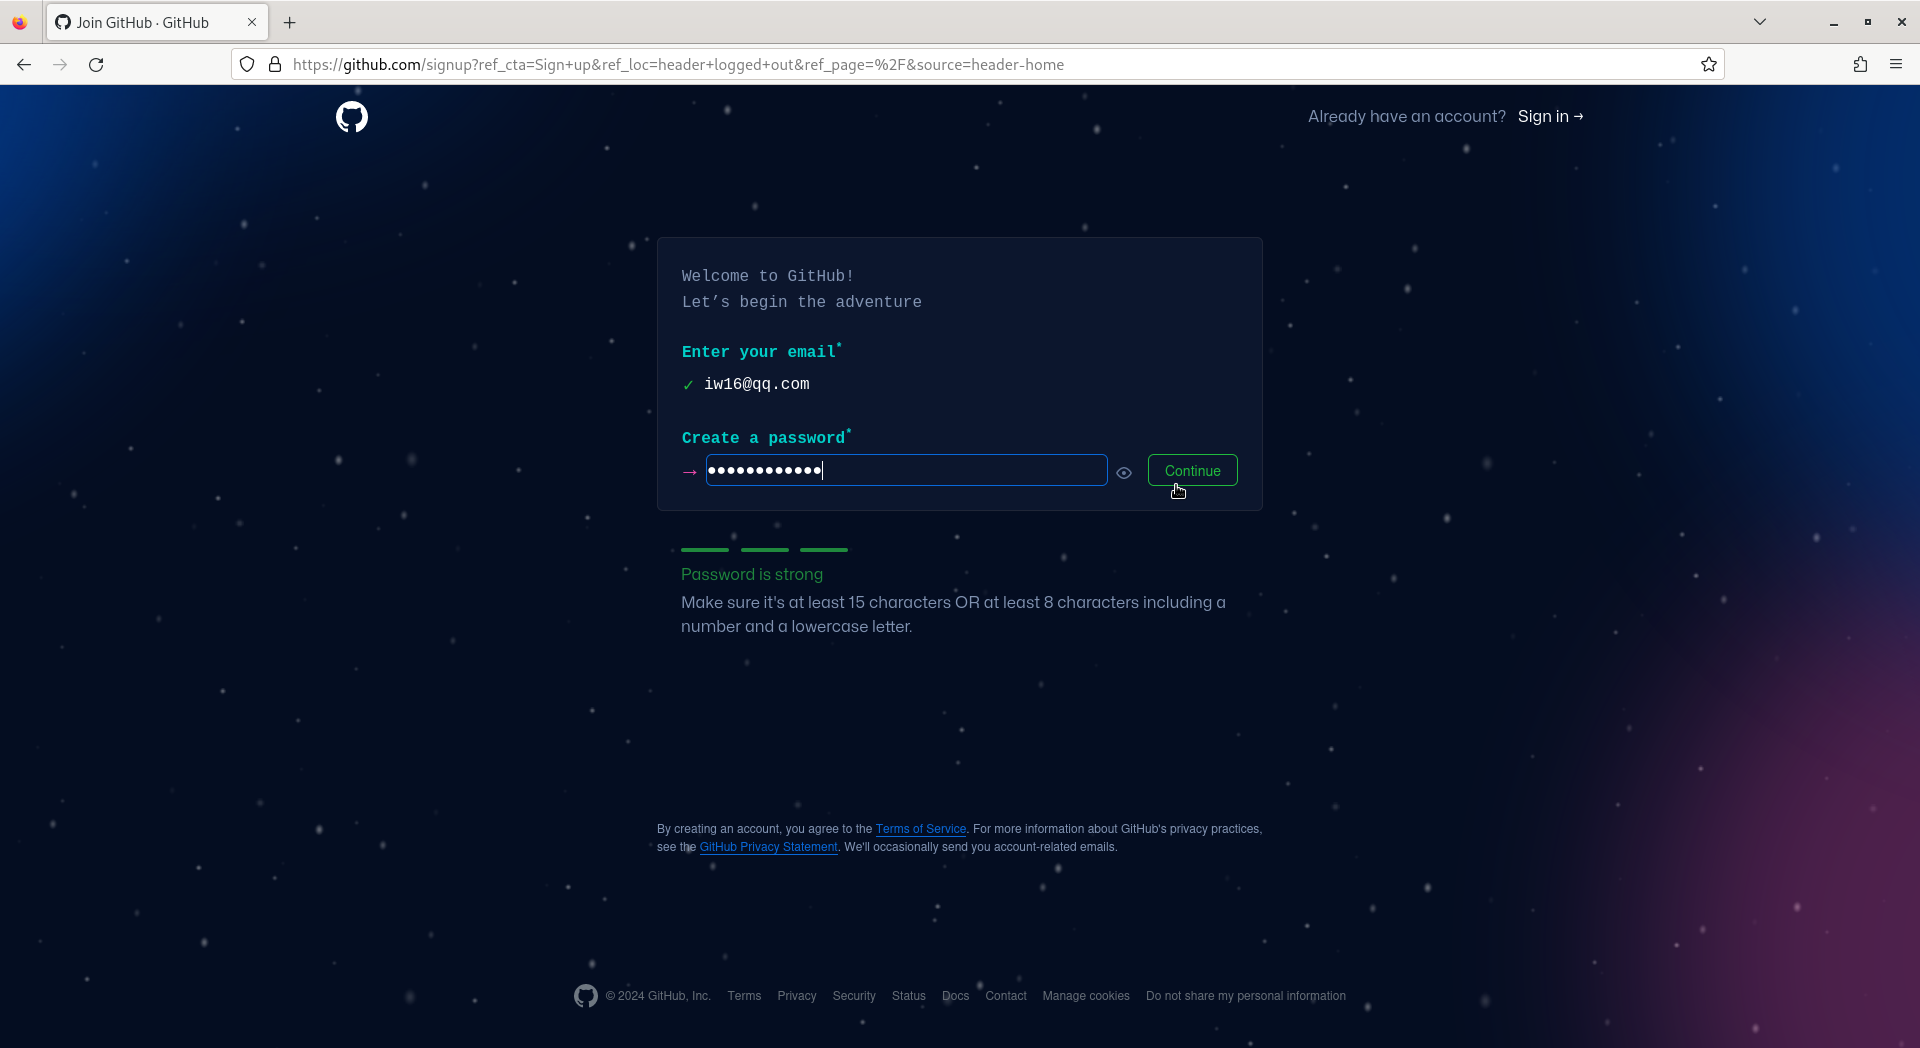This screenshot has height=1048, width=1920.
Task: Minimize the browser window
Action: coord(1834,22)
